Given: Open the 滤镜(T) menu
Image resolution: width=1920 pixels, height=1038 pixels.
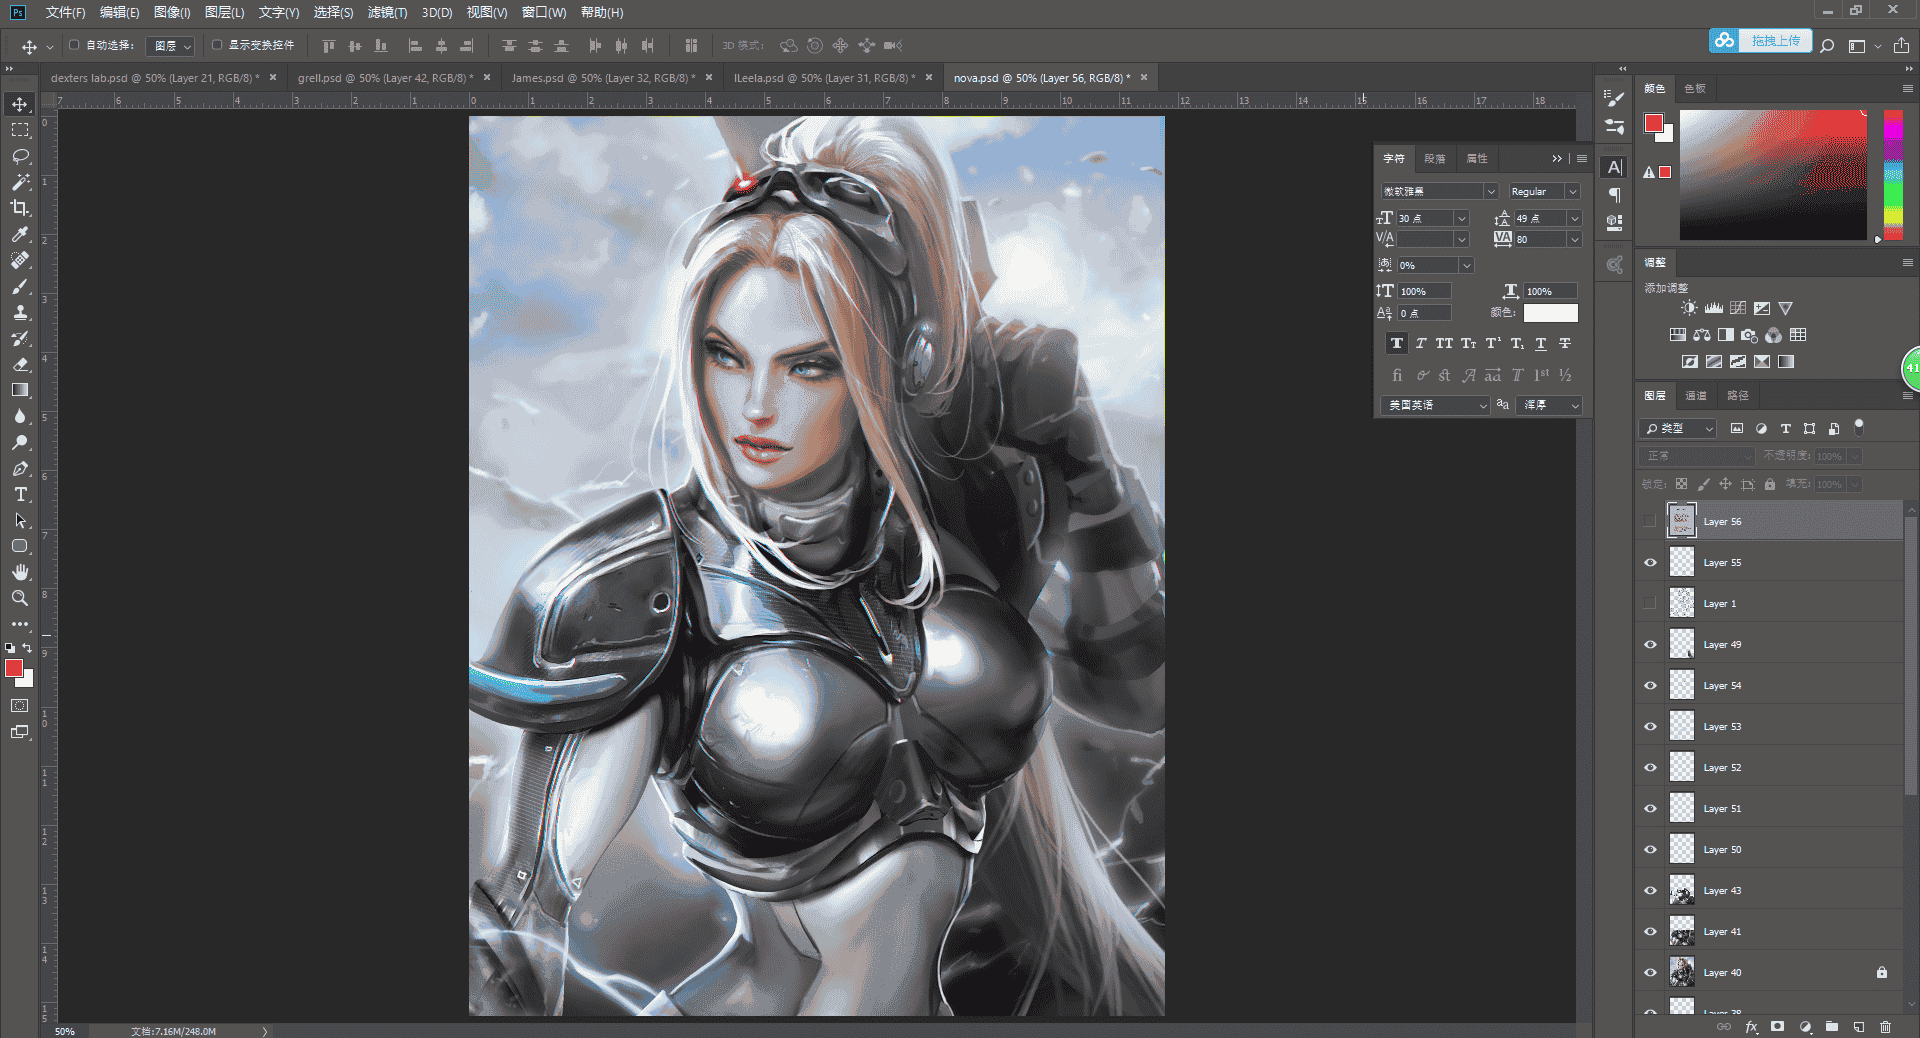Looking at the screenshot, I should tap(387, 12).
